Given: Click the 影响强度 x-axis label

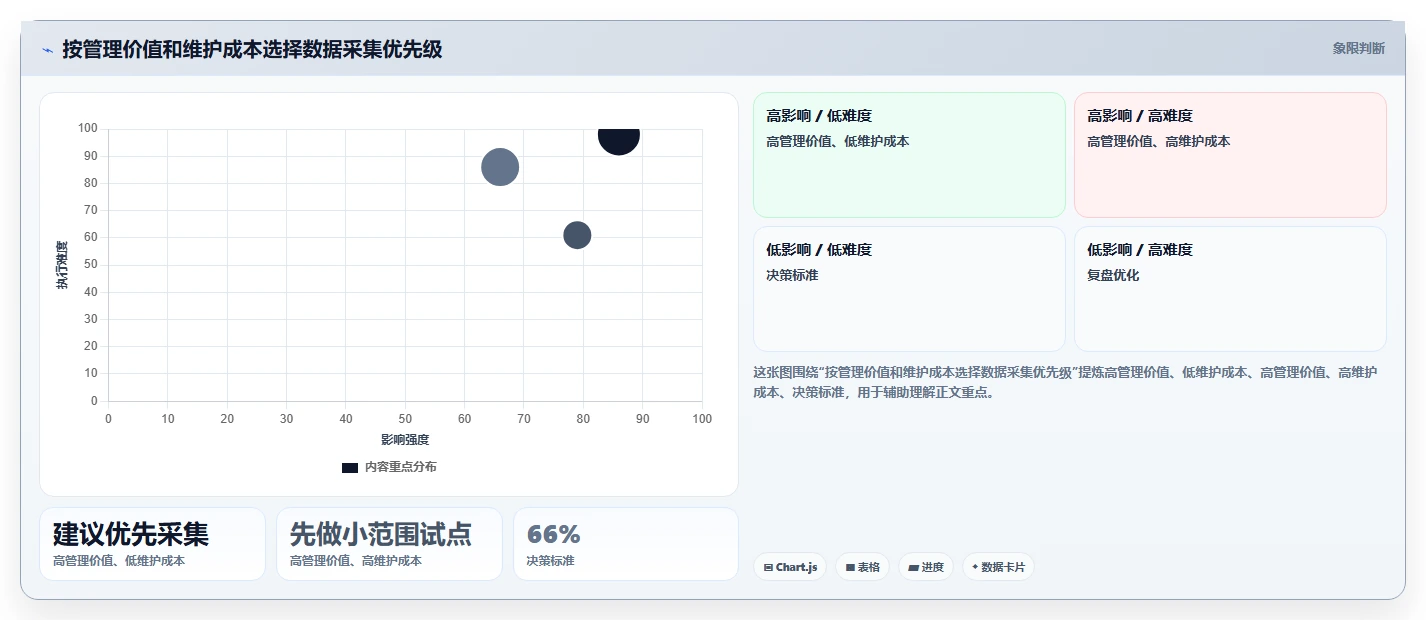Looking at the screenshot, I should point(405,440).
